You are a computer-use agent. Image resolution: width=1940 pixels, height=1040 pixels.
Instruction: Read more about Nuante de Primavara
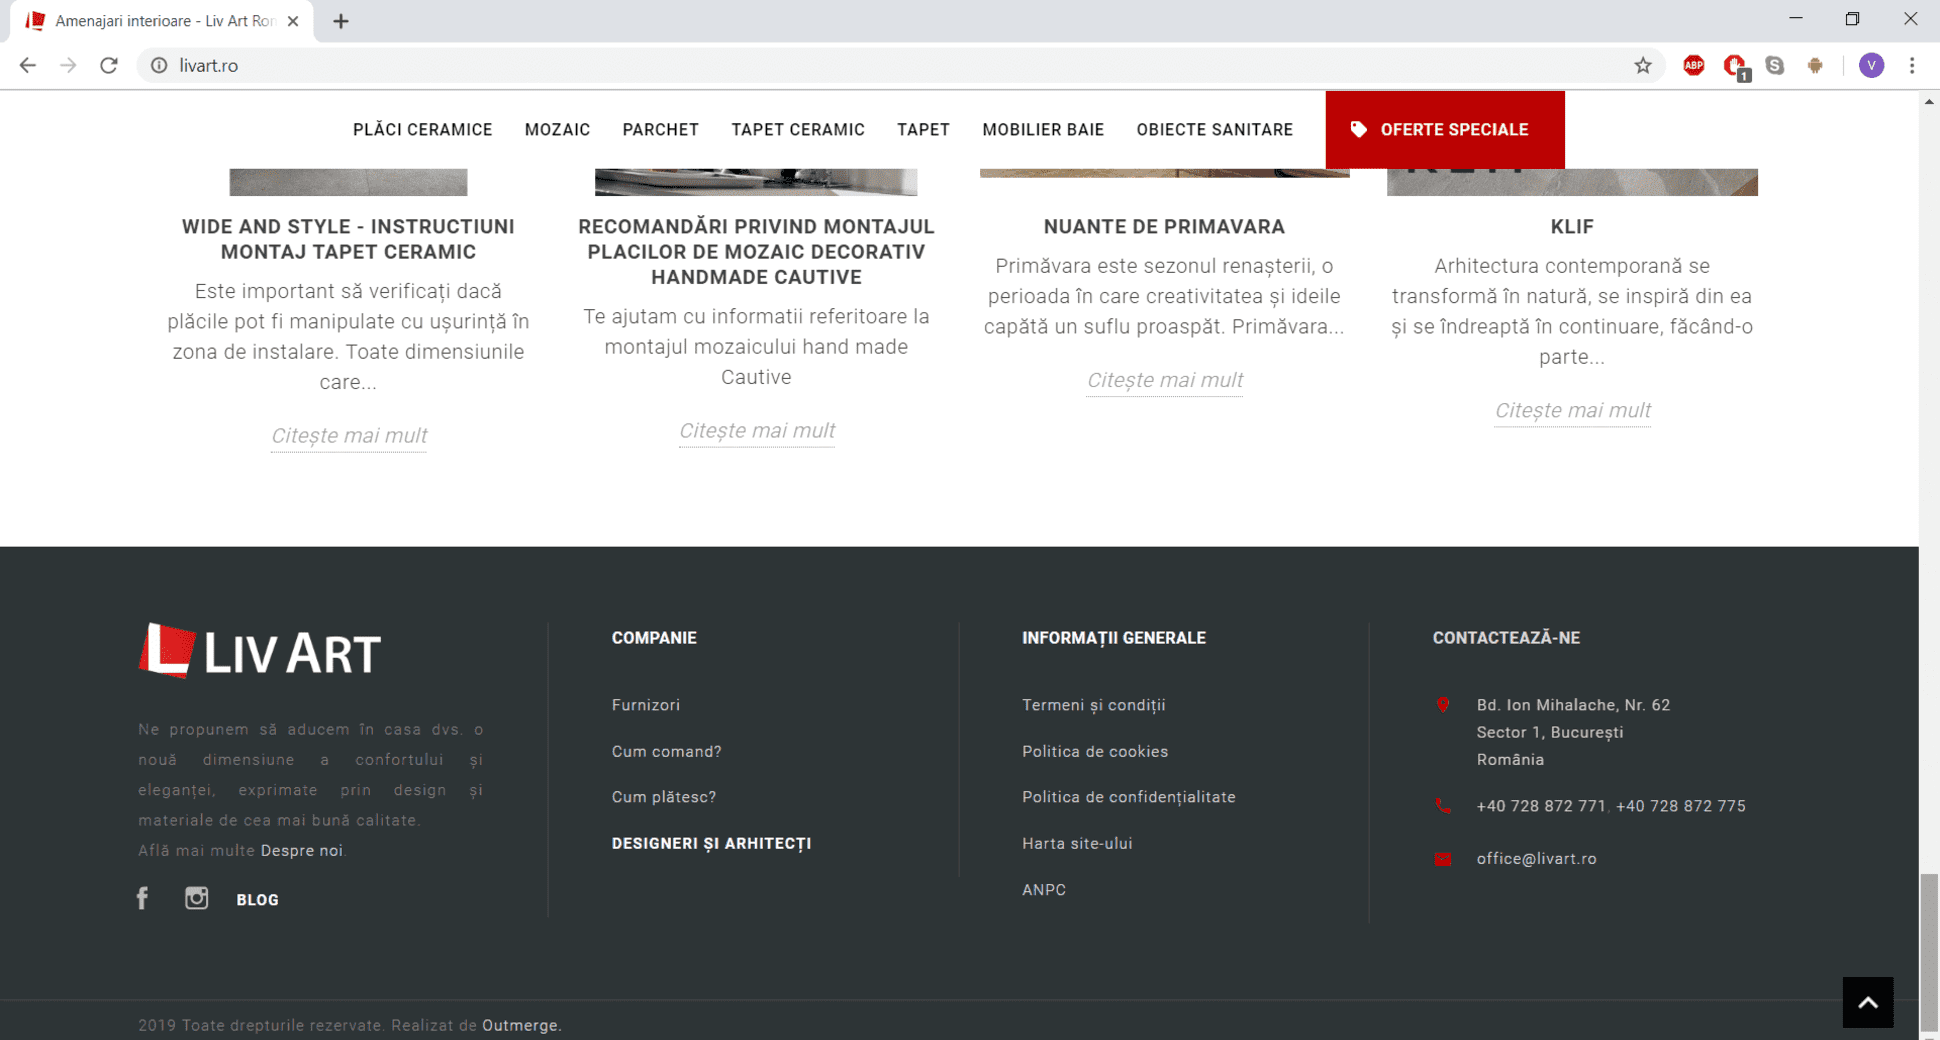1164,380
